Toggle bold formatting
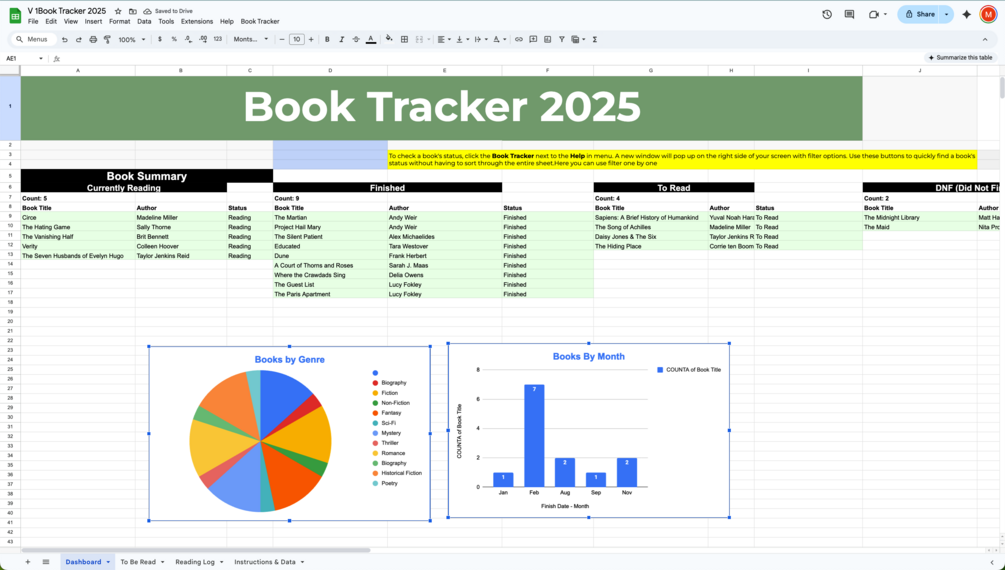This screenshot has height=570, width=1005. click(x=327, y=39)
